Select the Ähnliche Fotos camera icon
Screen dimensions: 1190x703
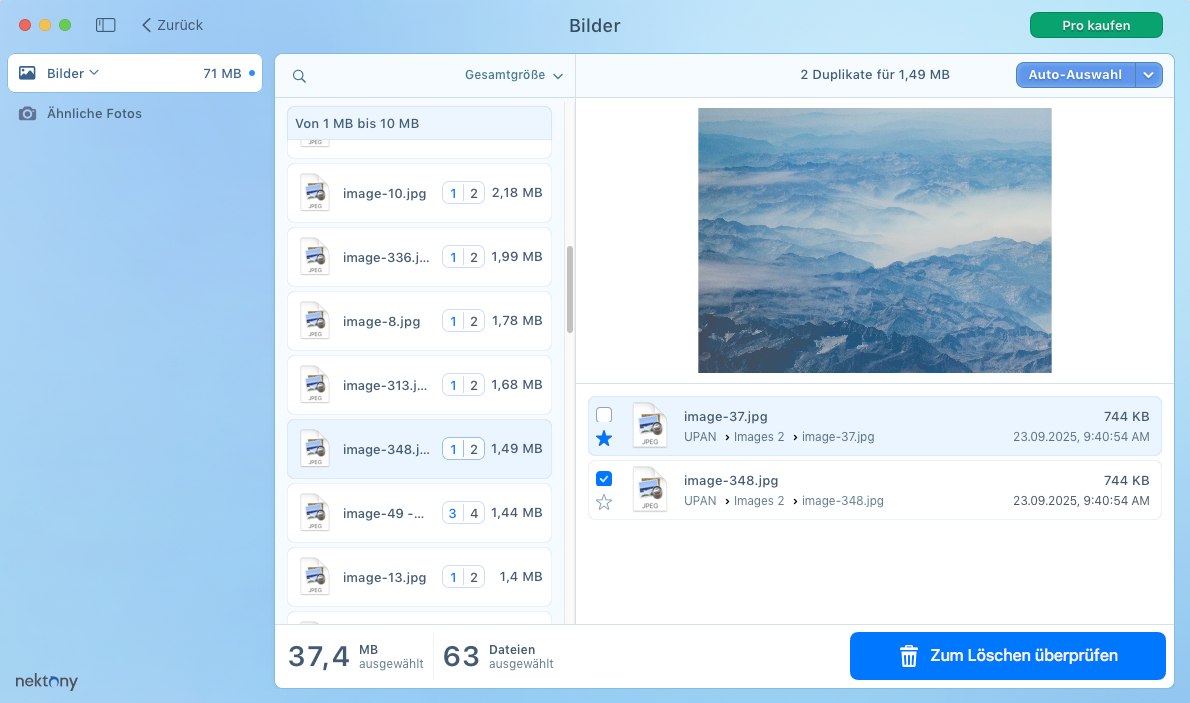coord(30,113)
